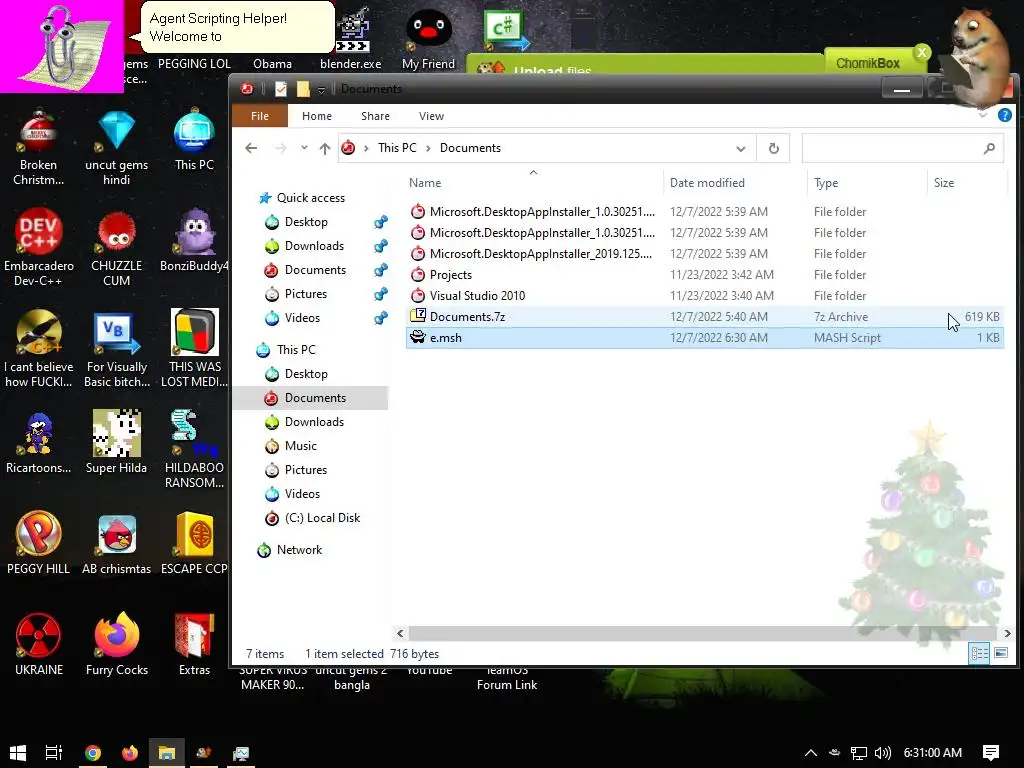
Task: Show hidden system tray icons
Action: tap(810, 753)
